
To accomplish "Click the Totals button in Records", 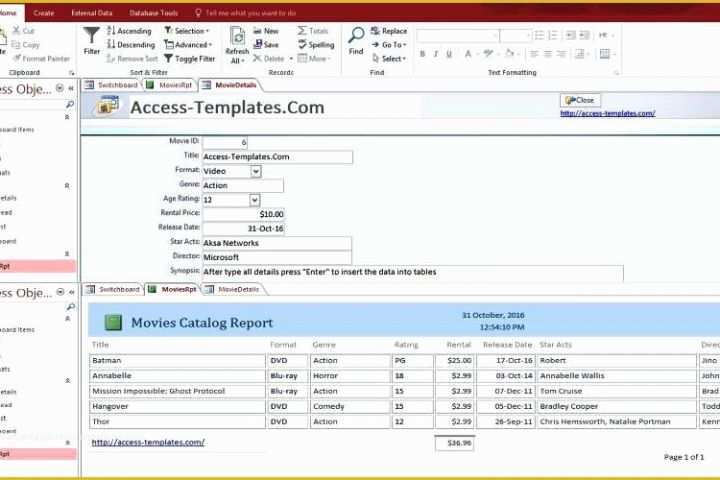I will click(313, 31).
